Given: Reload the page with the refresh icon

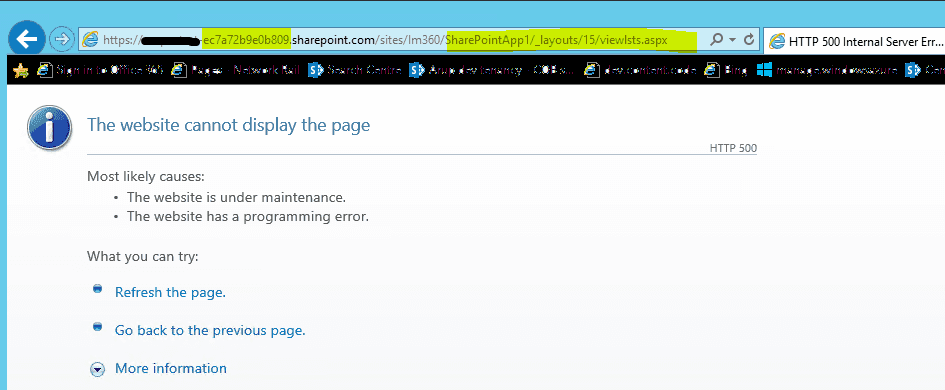Looking at the screenshot, I should (749, 40).
